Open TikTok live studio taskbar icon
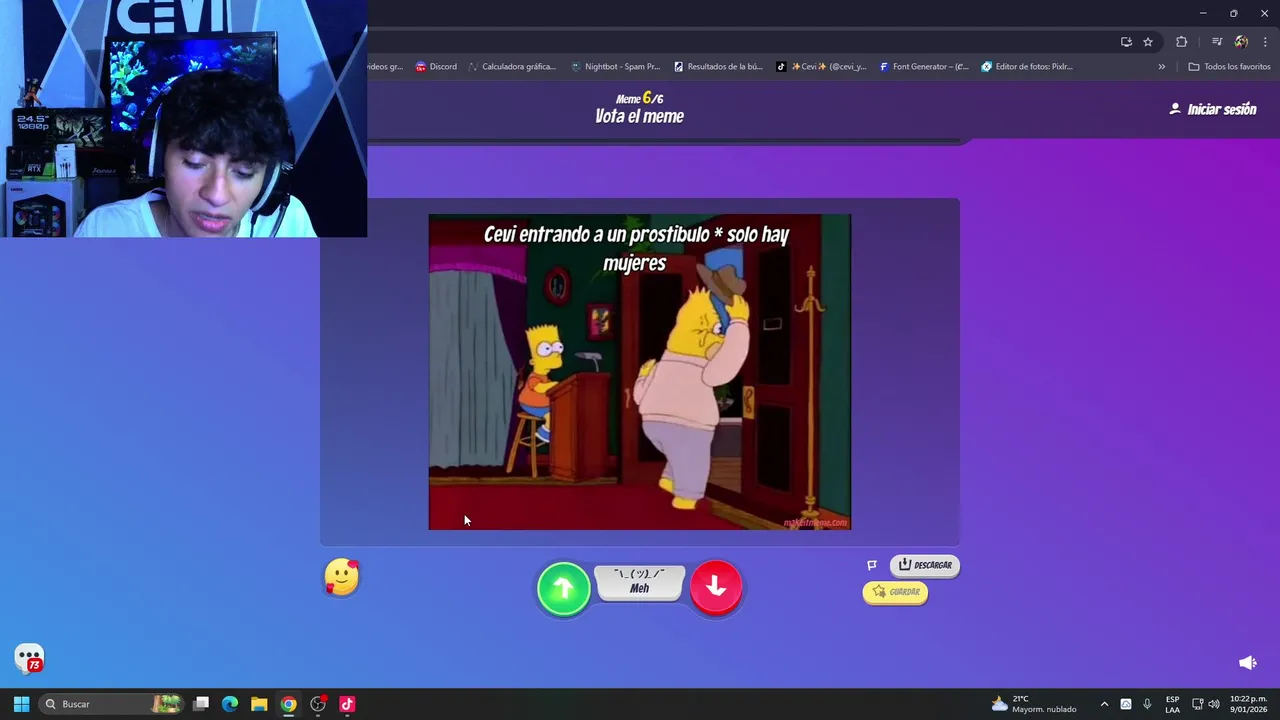1280x720 pixels. 347,704
